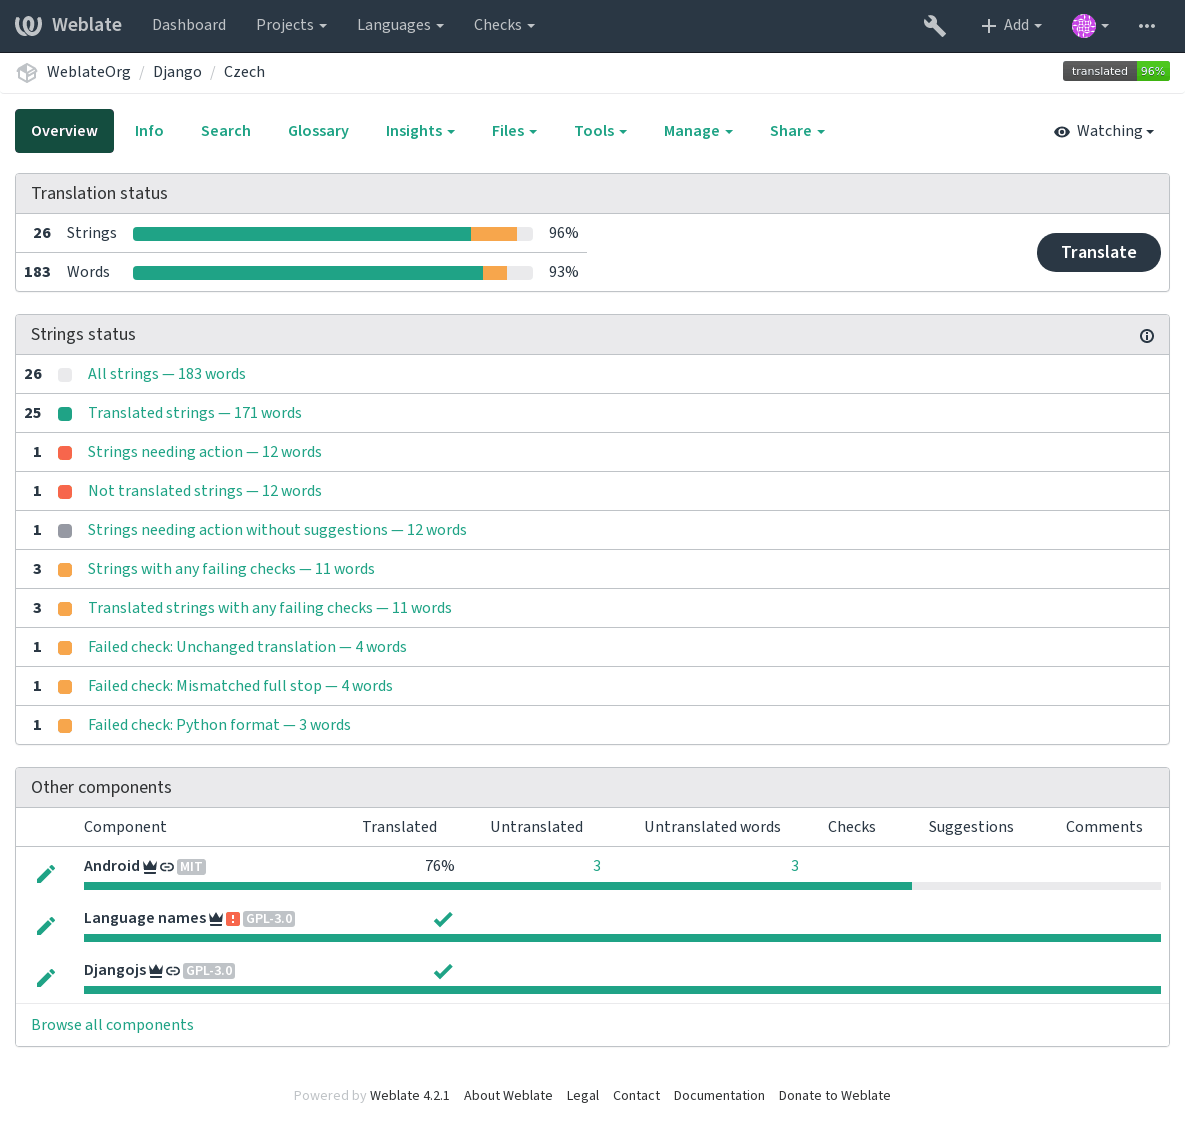
Task: Click the link icon next to Djangojs
Action: [x=173, y=971]
